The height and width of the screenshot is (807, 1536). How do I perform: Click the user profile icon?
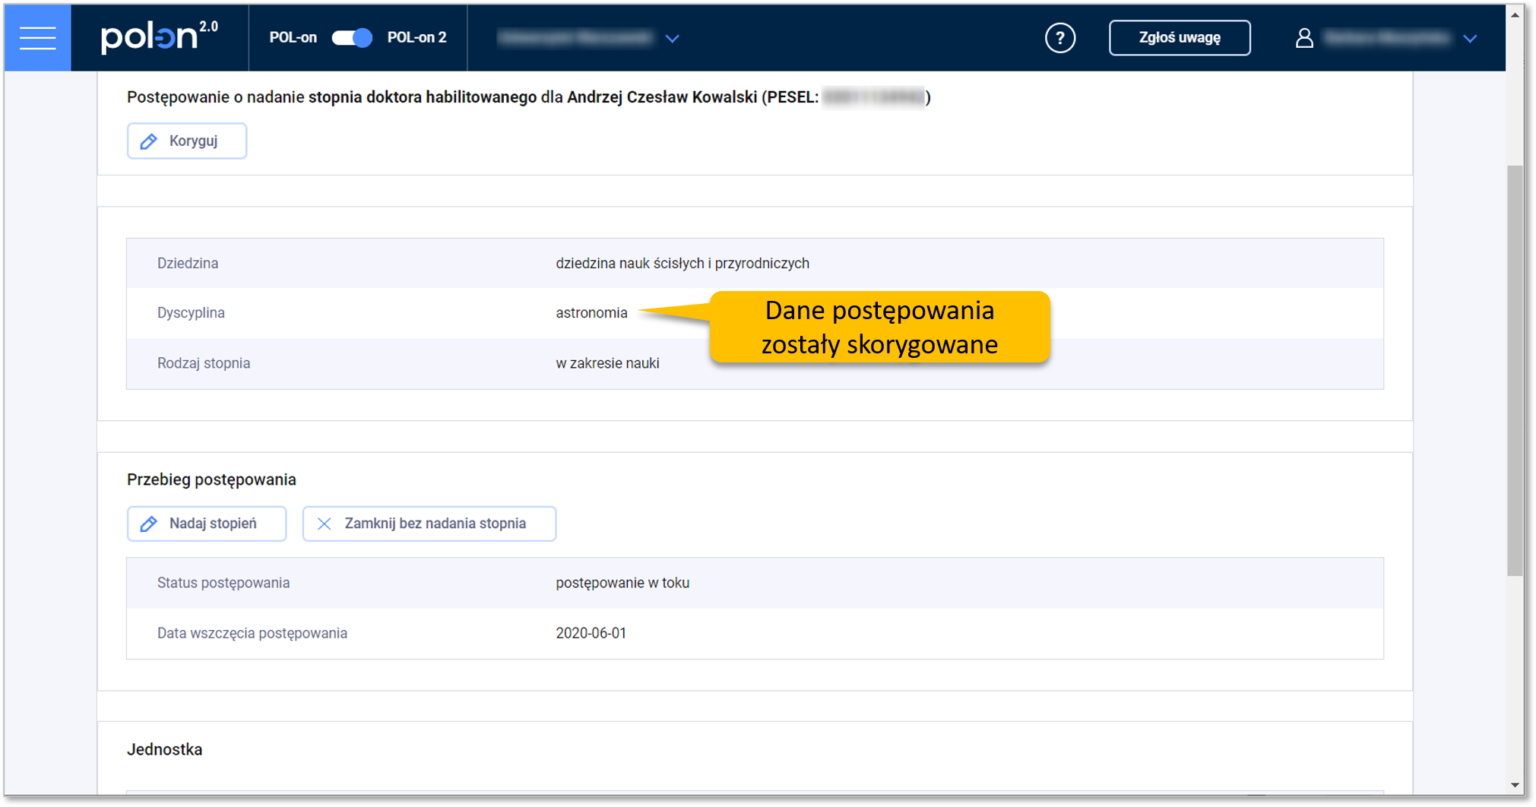(x=1304, y=38)
